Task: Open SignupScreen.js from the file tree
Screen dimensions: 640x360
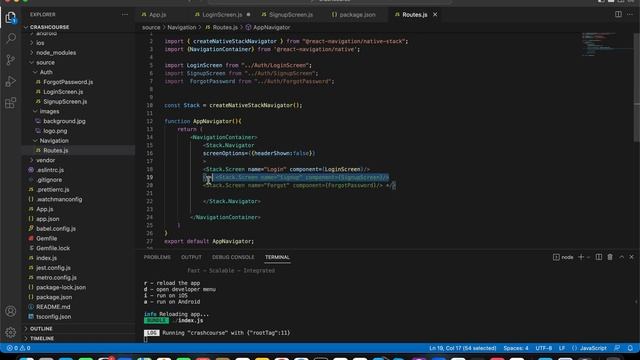Action: click(65, 102)
